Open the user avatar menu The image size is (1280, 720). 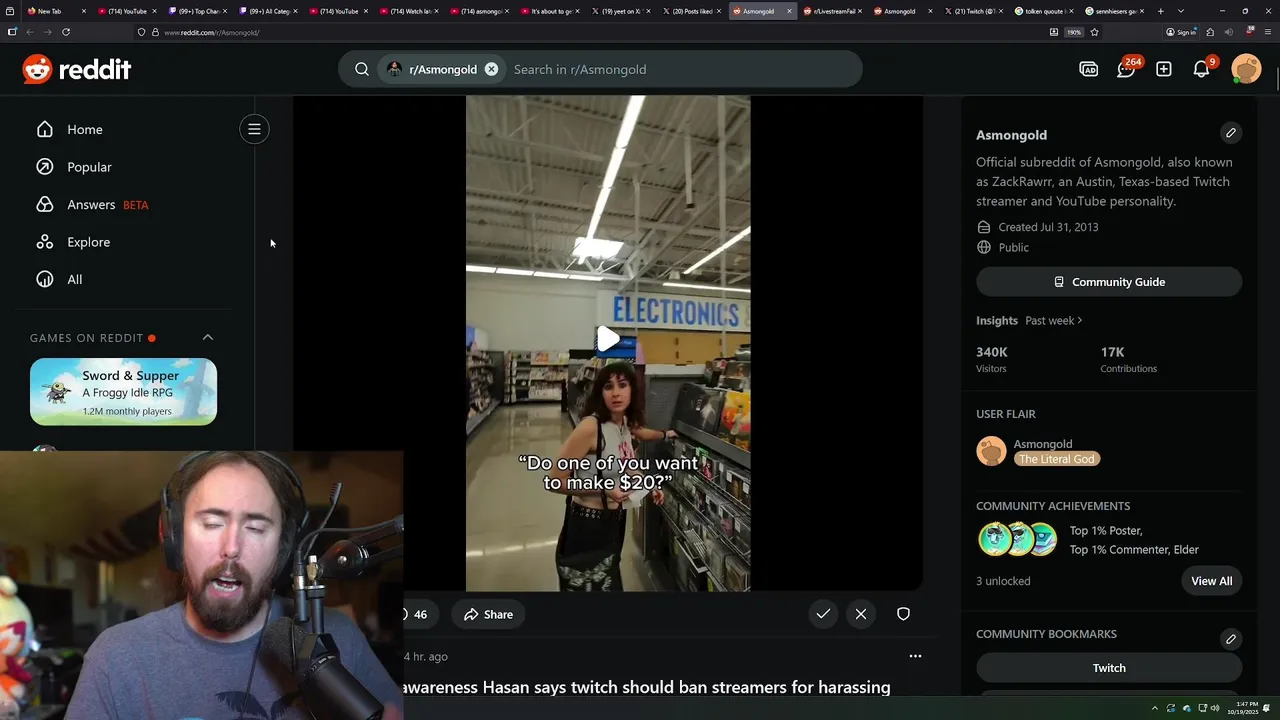(1246, 69)
